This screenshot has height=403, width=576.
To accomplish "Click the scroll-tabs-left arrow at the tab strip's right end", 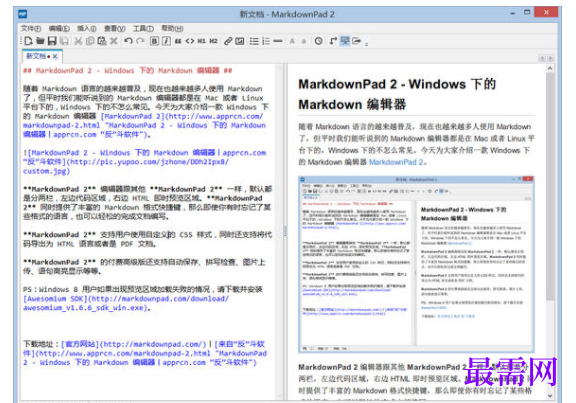I will pyautogui.click(x=542, y=58).
